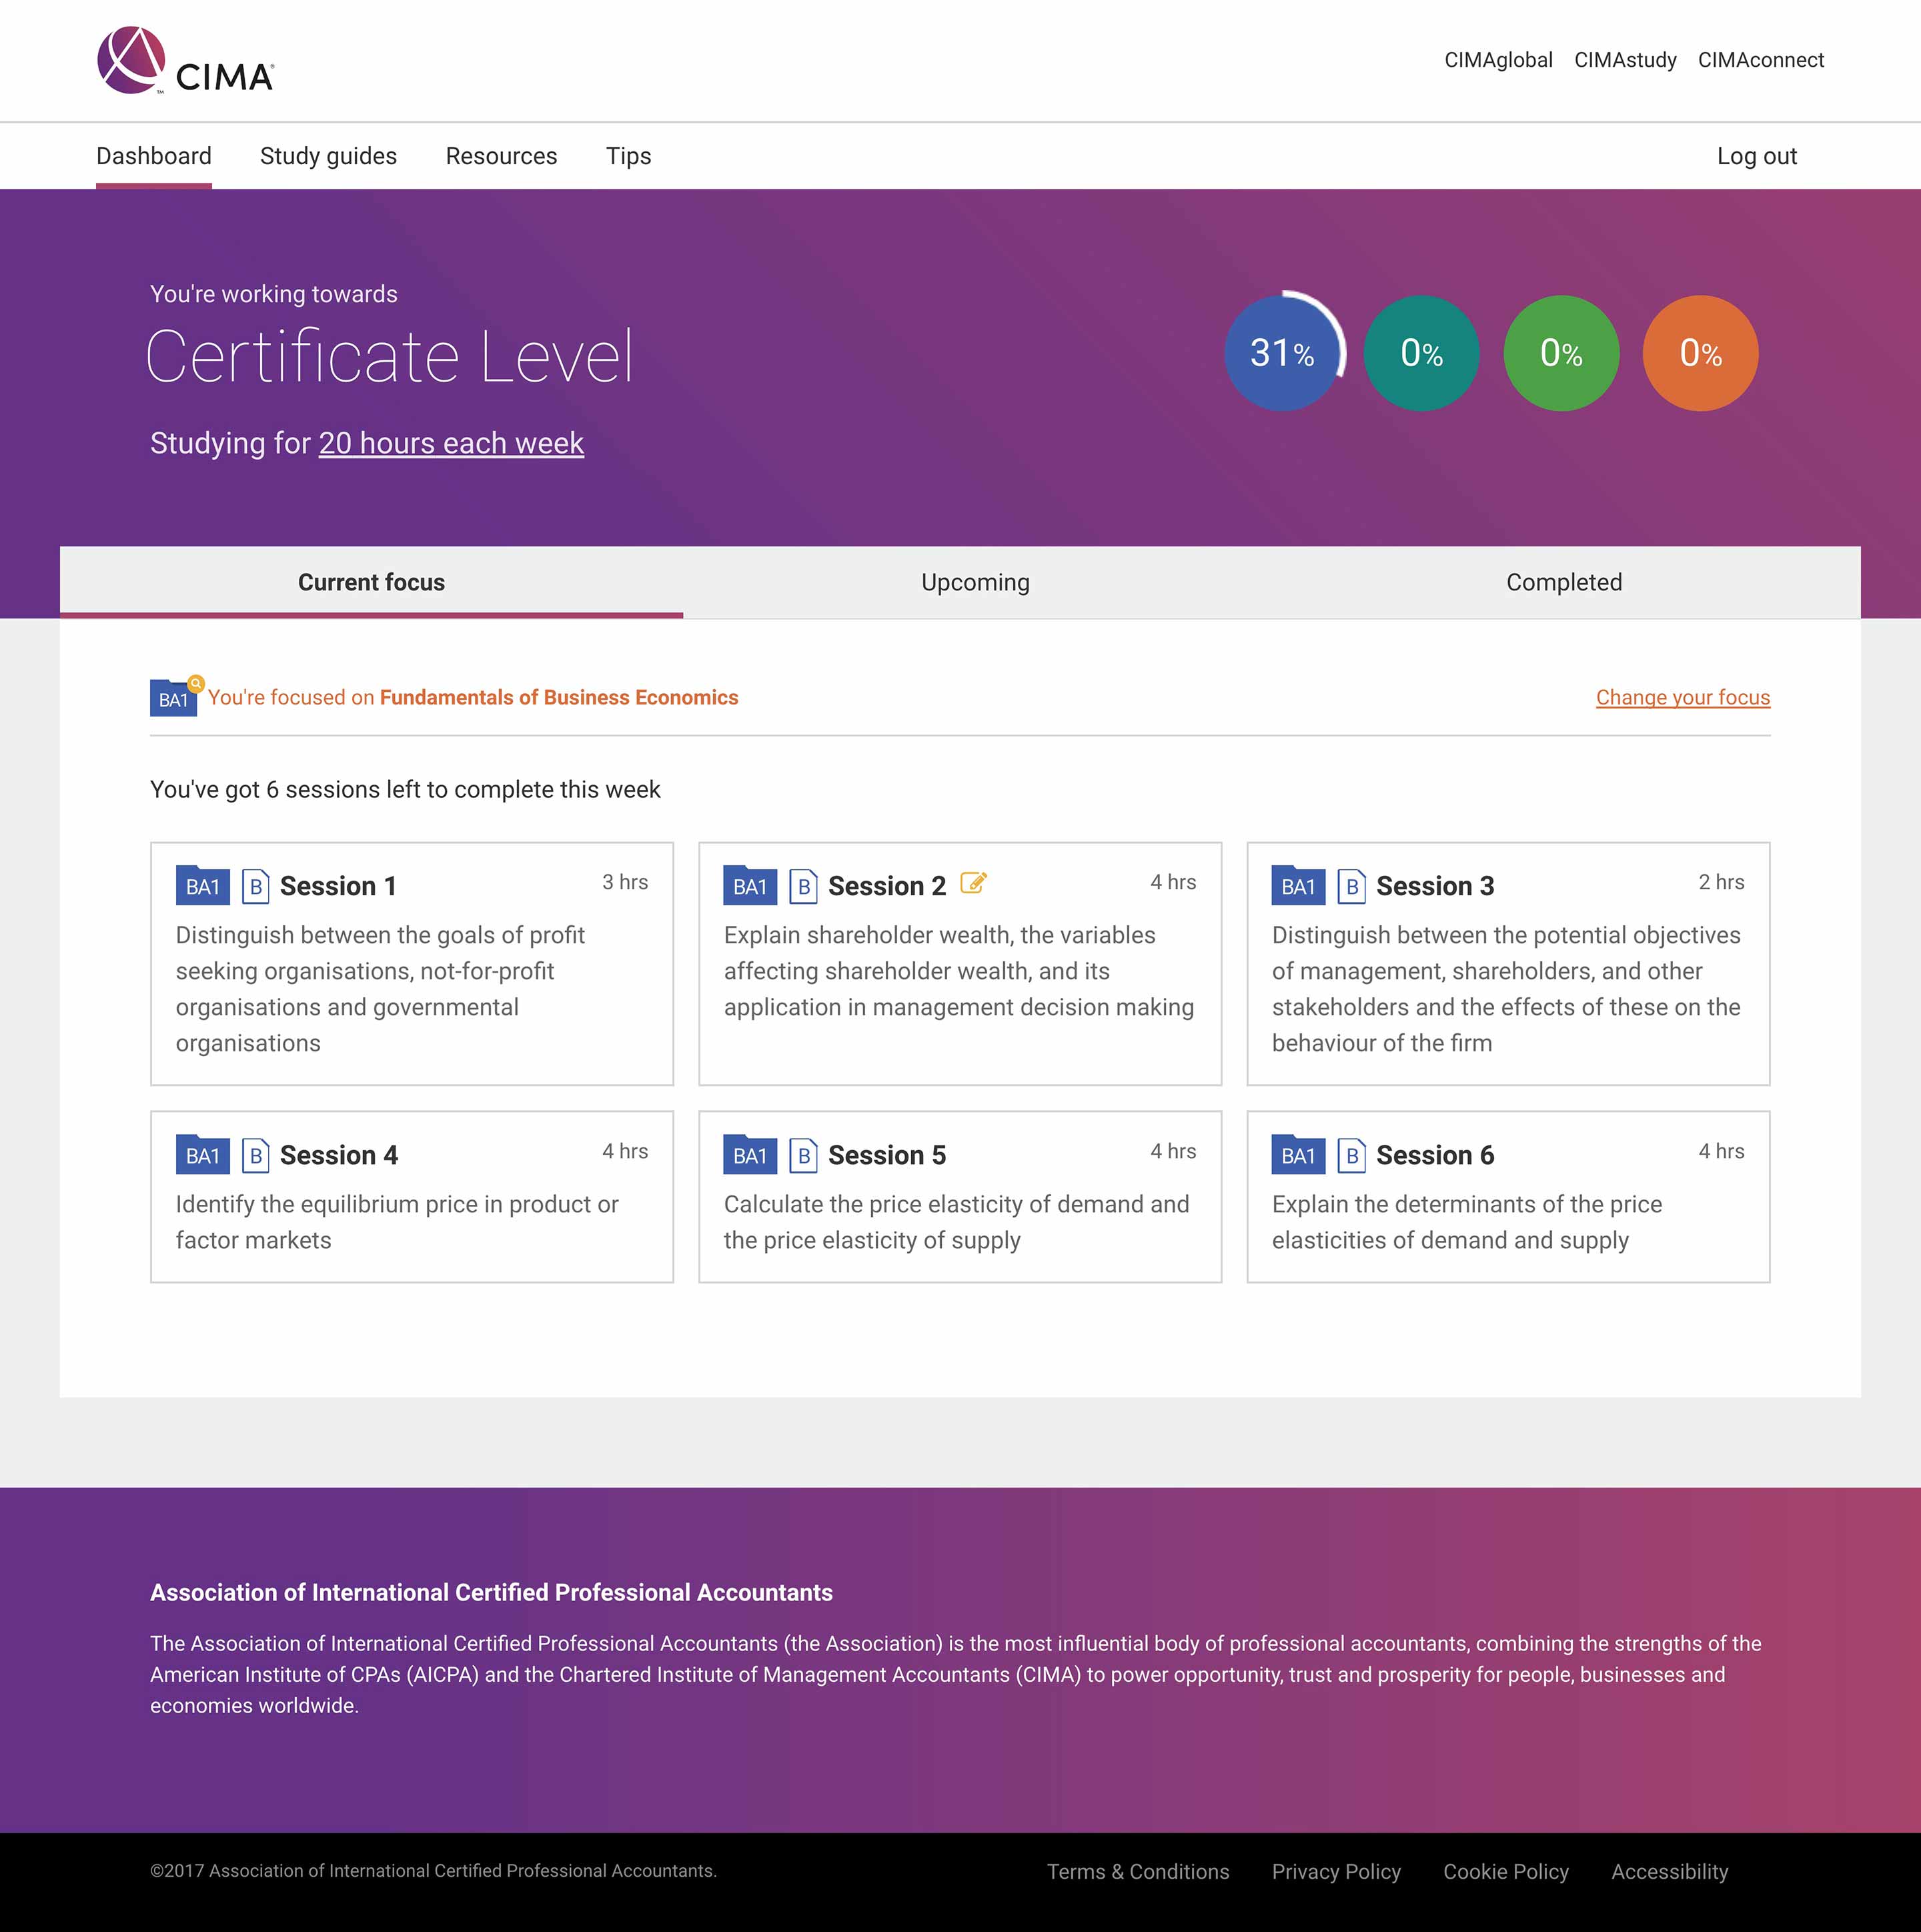Image resolution: width=1921 pixels, height=1932 pixels.
Task: Click the BA1 badge in Session 6
Action: point(1298,1155)
